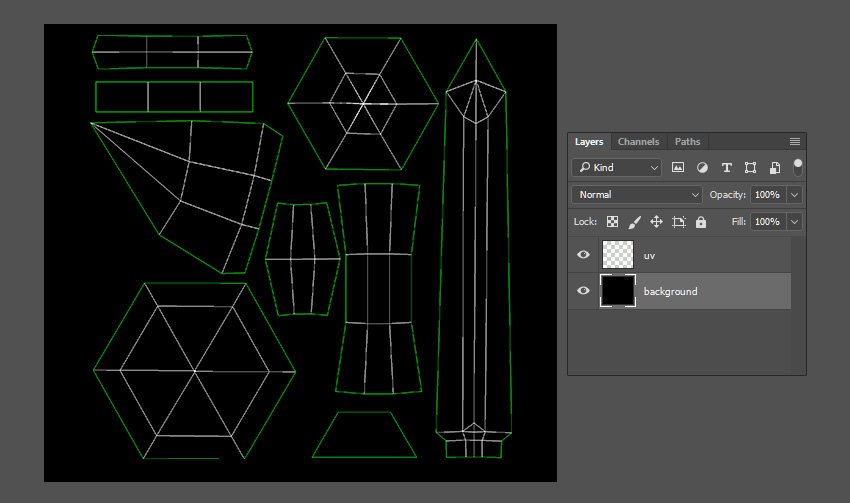The height and width of the screenshot is (503, 850).
Task: Switch to the Paths tab
Action: 687,142
